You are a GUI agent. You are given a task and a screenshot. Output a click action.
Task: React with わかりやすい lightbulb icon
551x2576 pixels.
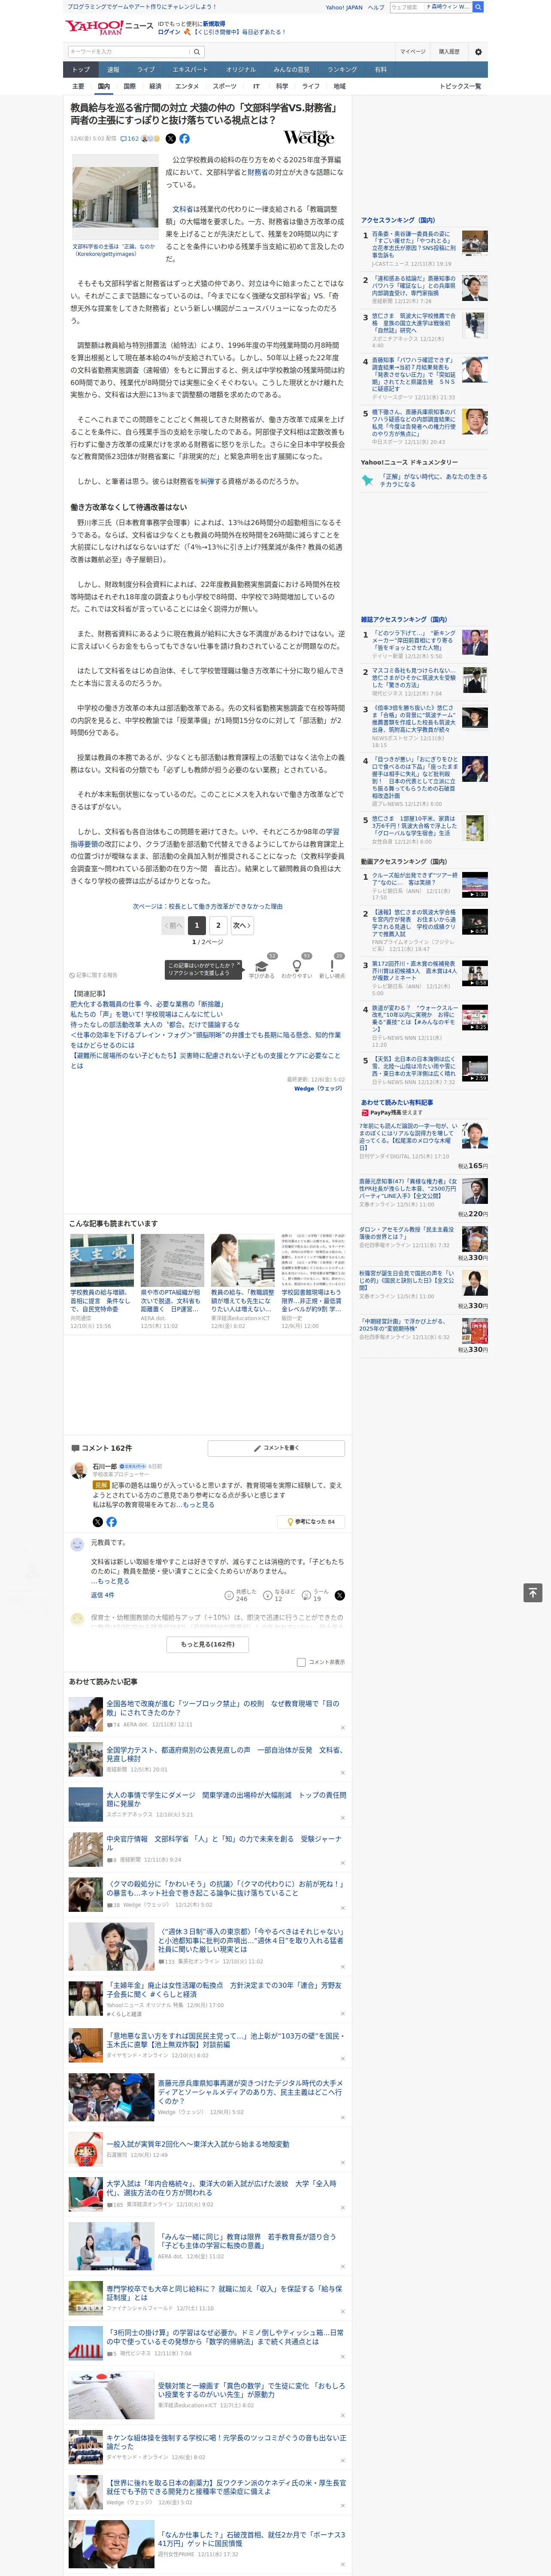click(x=297, y=967)
